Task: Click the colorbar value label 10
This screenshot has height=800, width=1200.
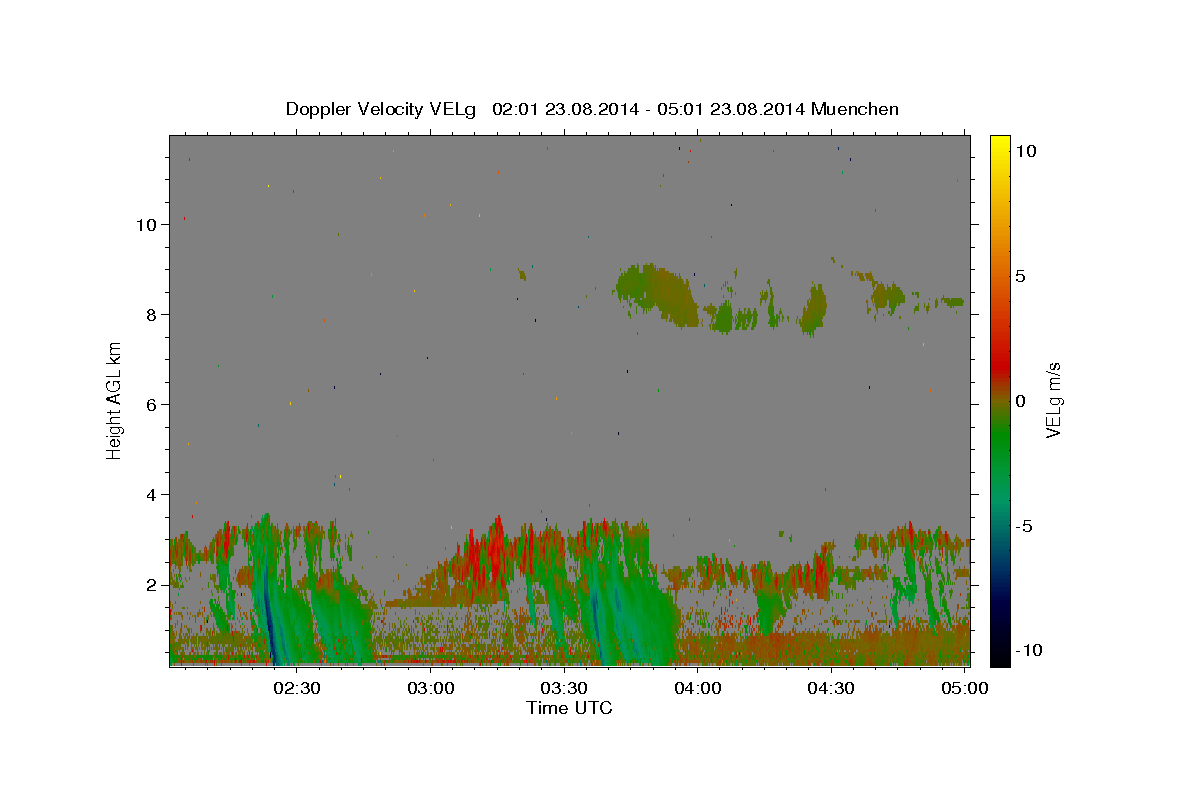Action: tap(1025, 150)
